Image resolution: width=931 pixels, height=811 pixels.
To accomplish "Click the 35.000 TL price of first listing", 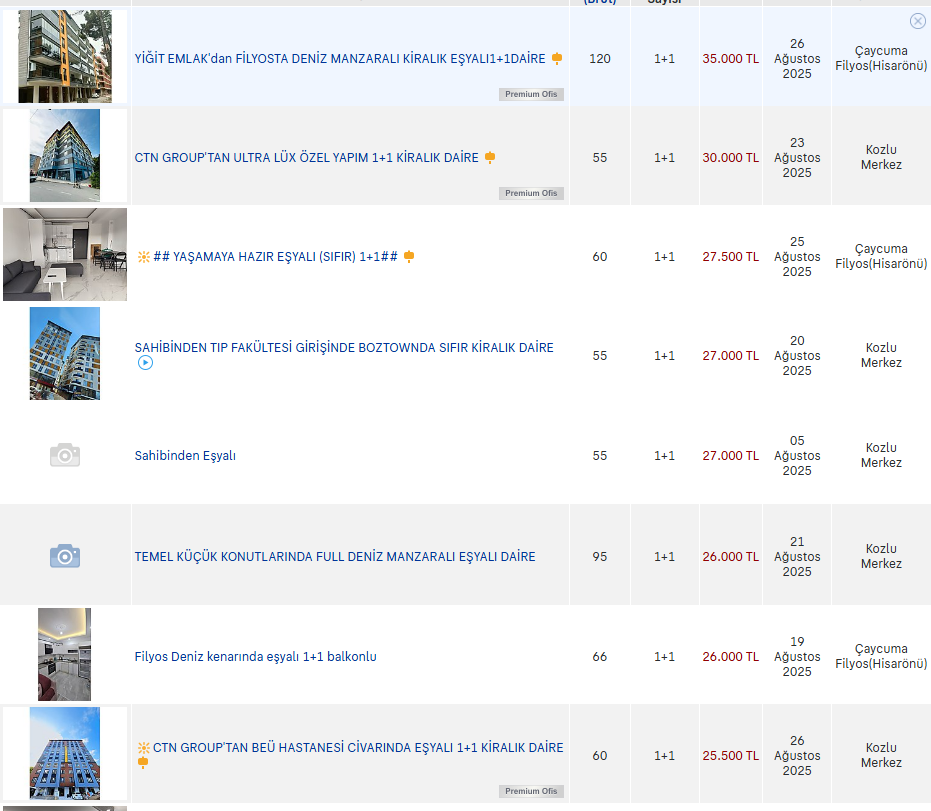I will coord(730,59).
